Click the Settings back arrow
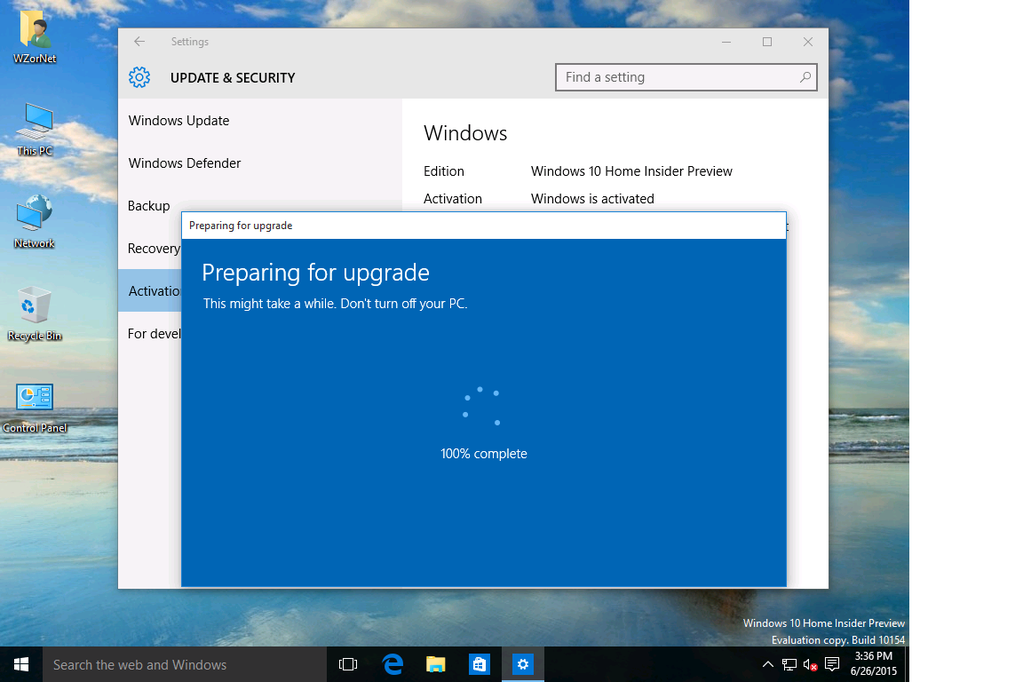Image resolution: width=1023 pixels, height=682 pixels. click(139, 41)
